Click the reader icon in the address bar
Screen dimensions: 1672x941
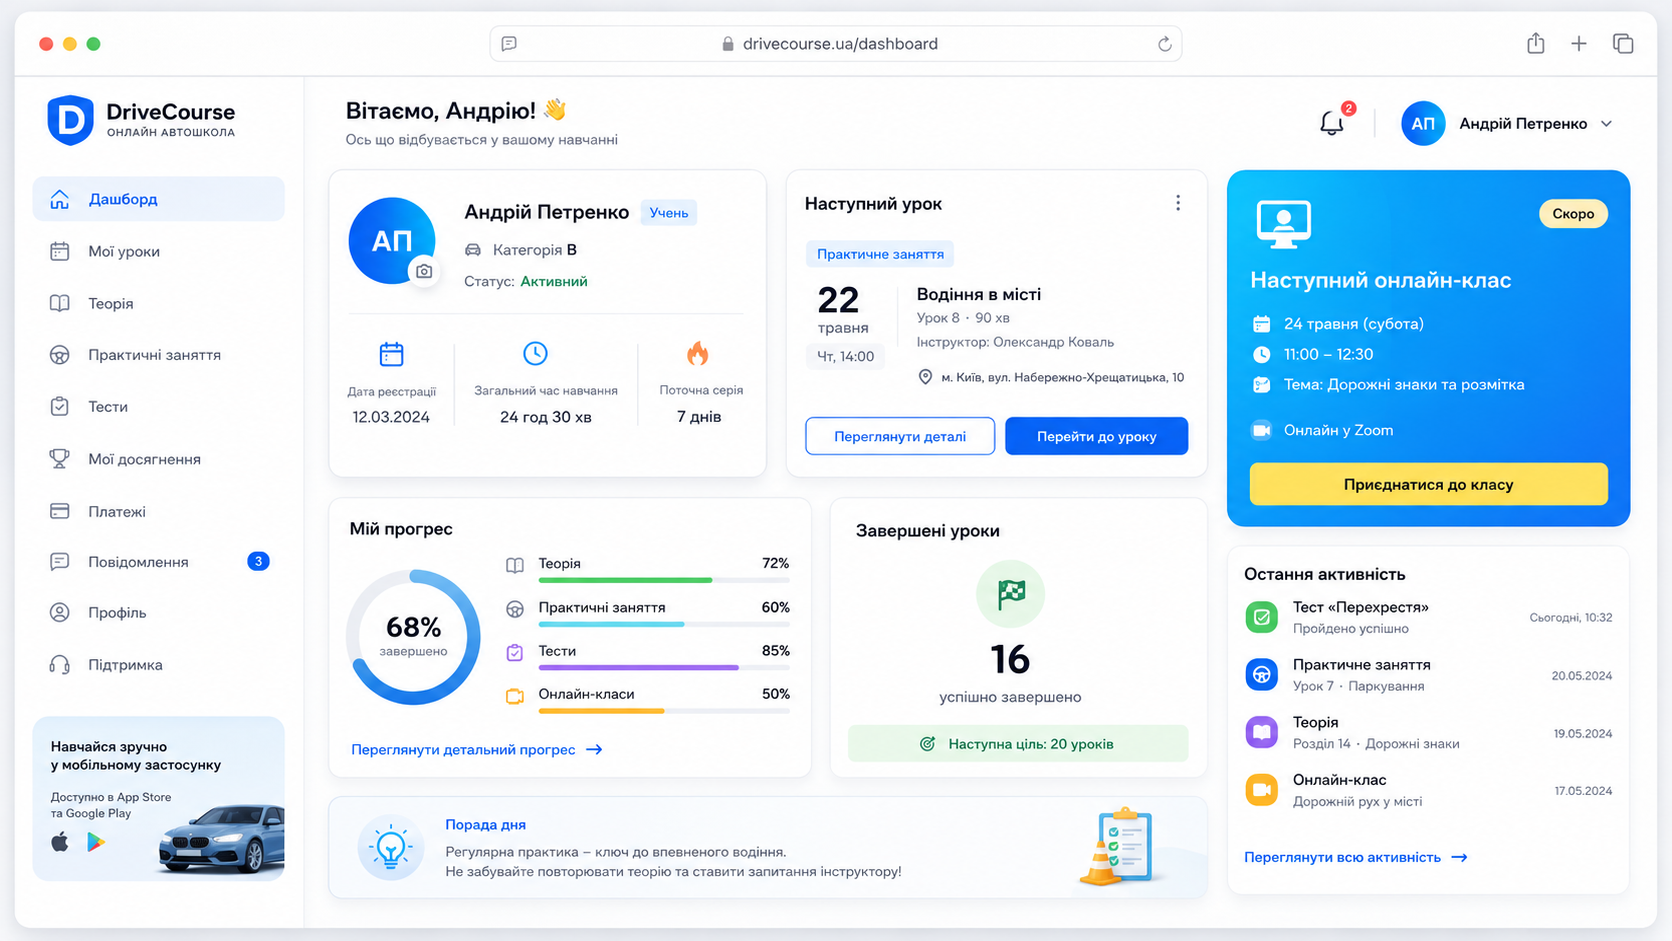[509, 44]
